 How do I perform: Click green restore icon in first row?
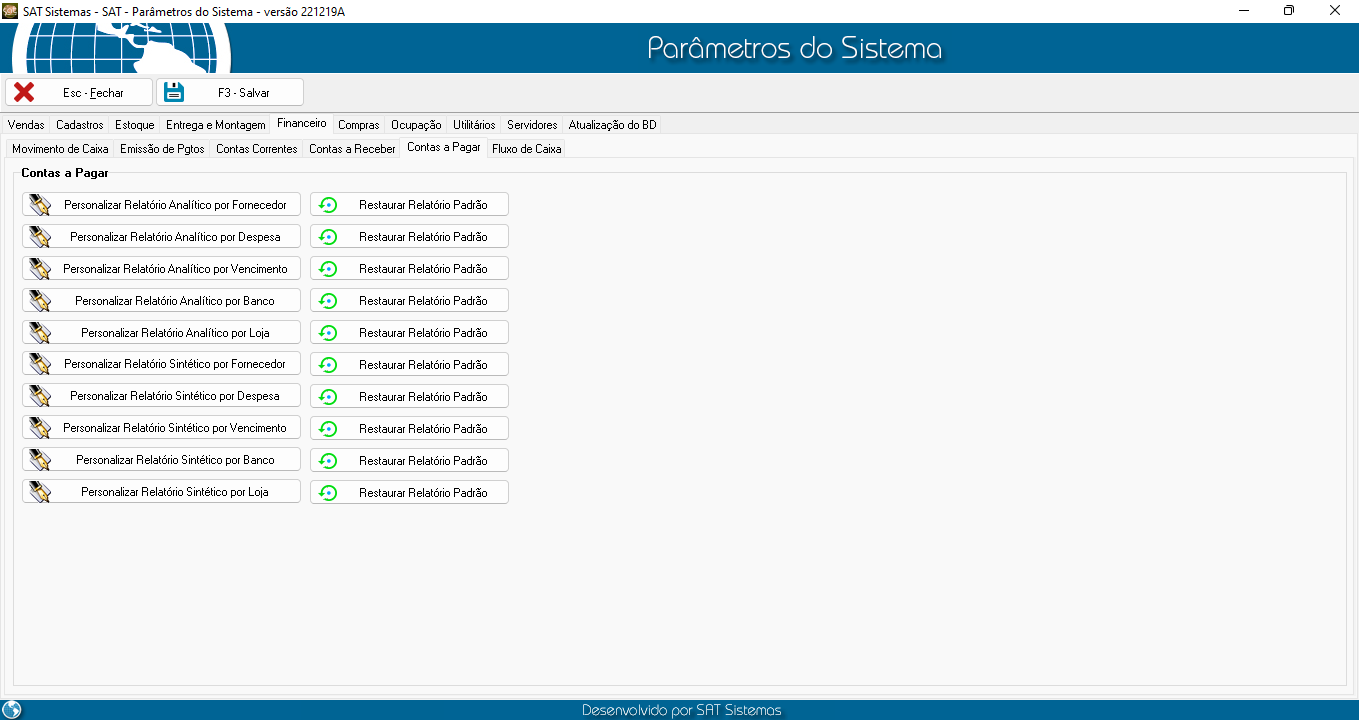coord(328,205)
